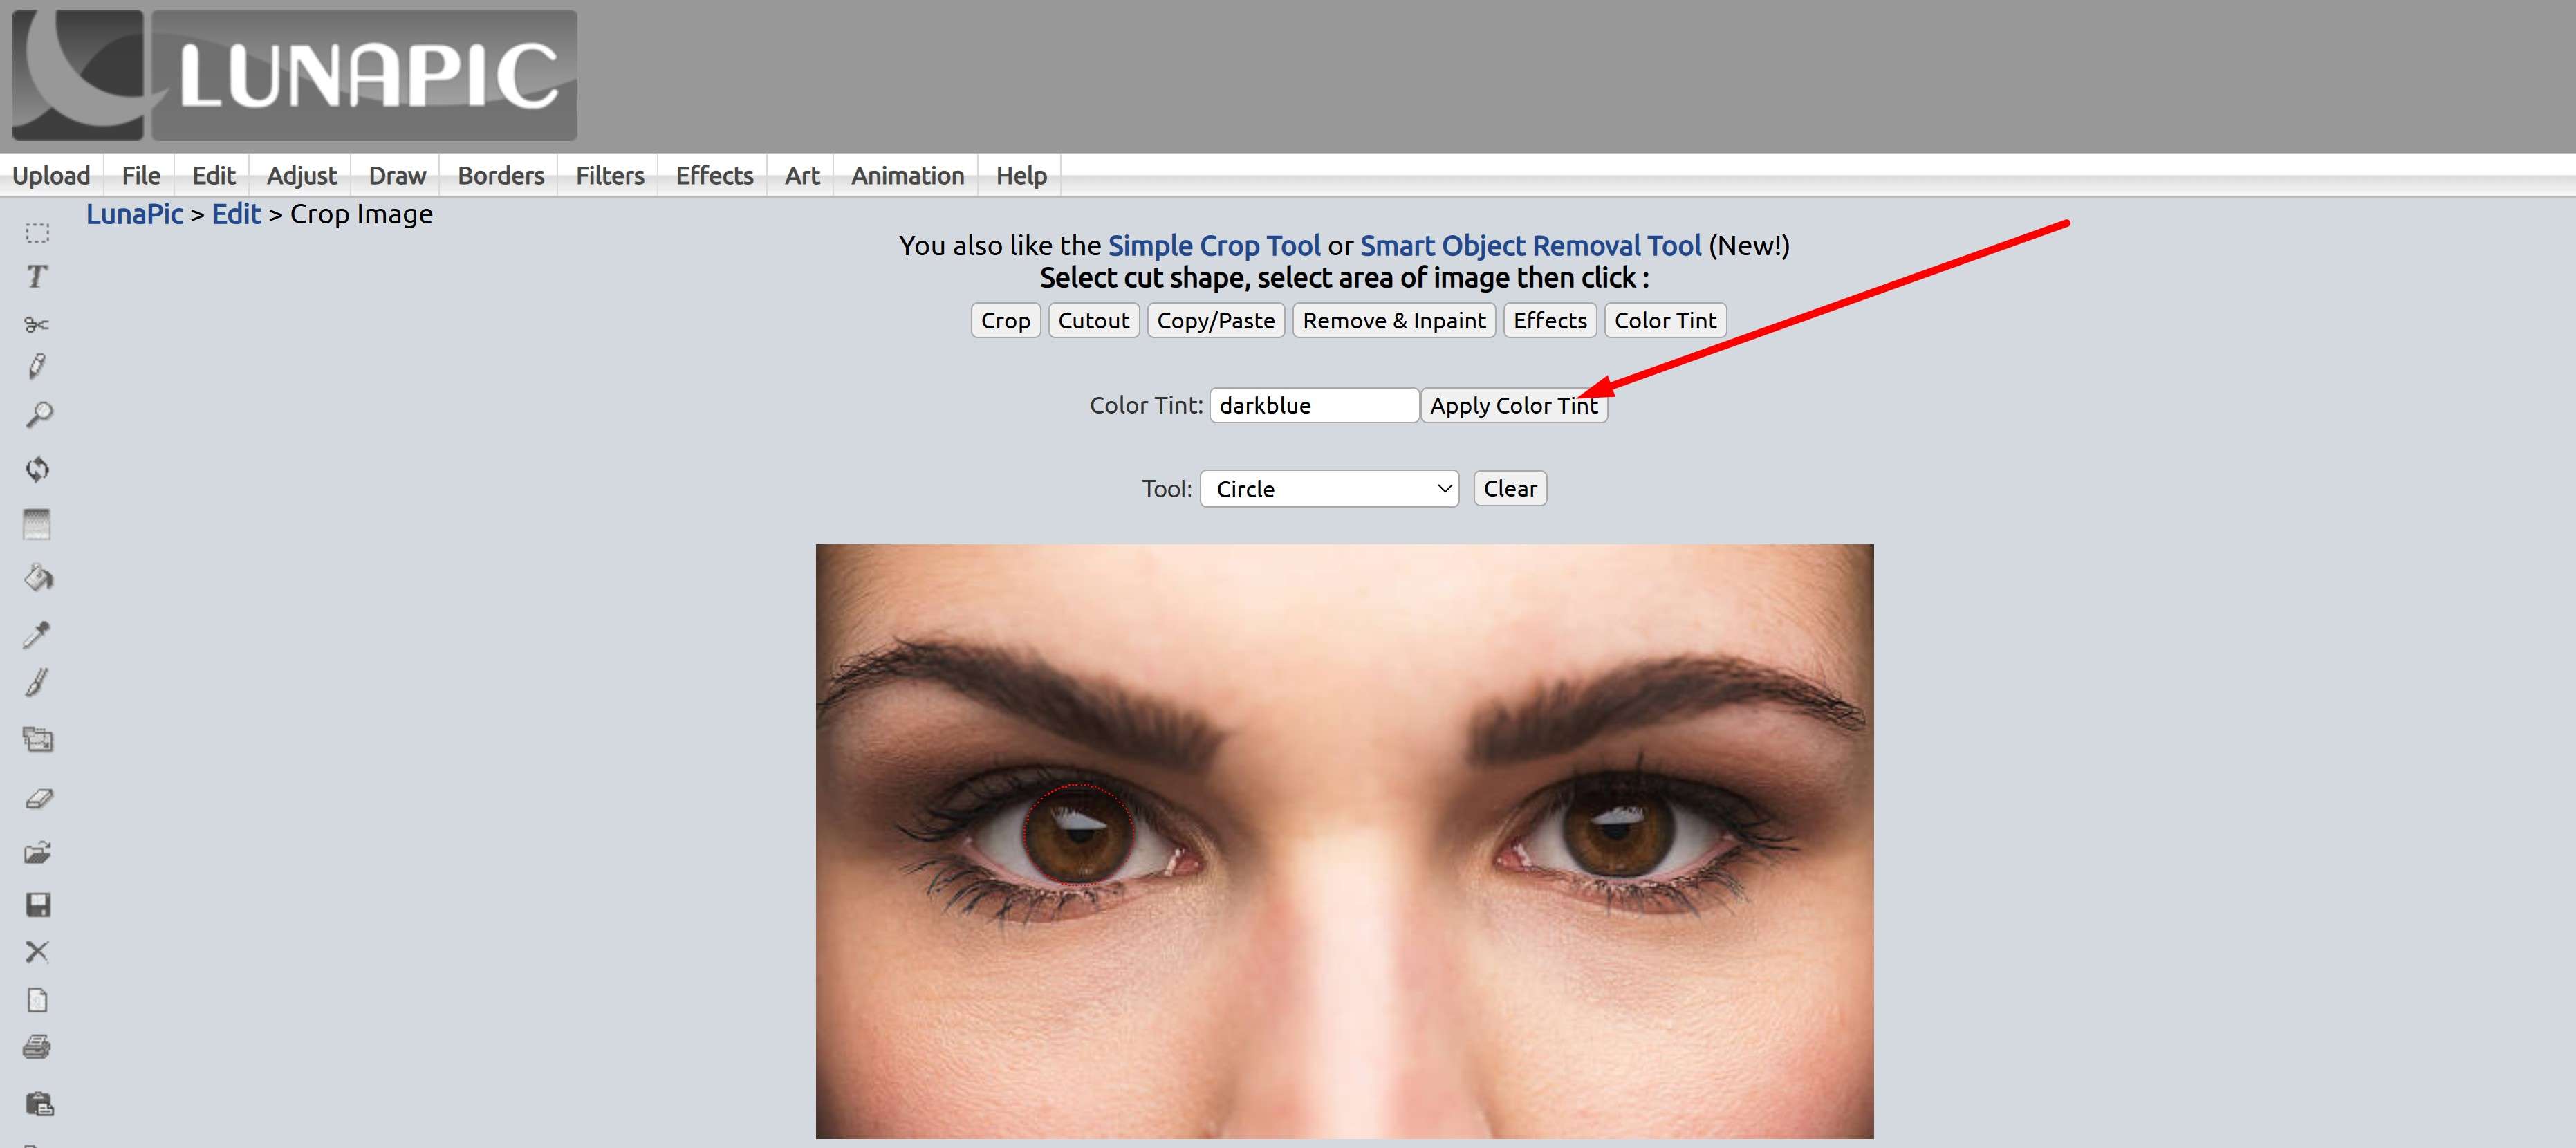Click the eraser tool icon
Viewport: 2576px width, 1148px height.
pos(38,798)
